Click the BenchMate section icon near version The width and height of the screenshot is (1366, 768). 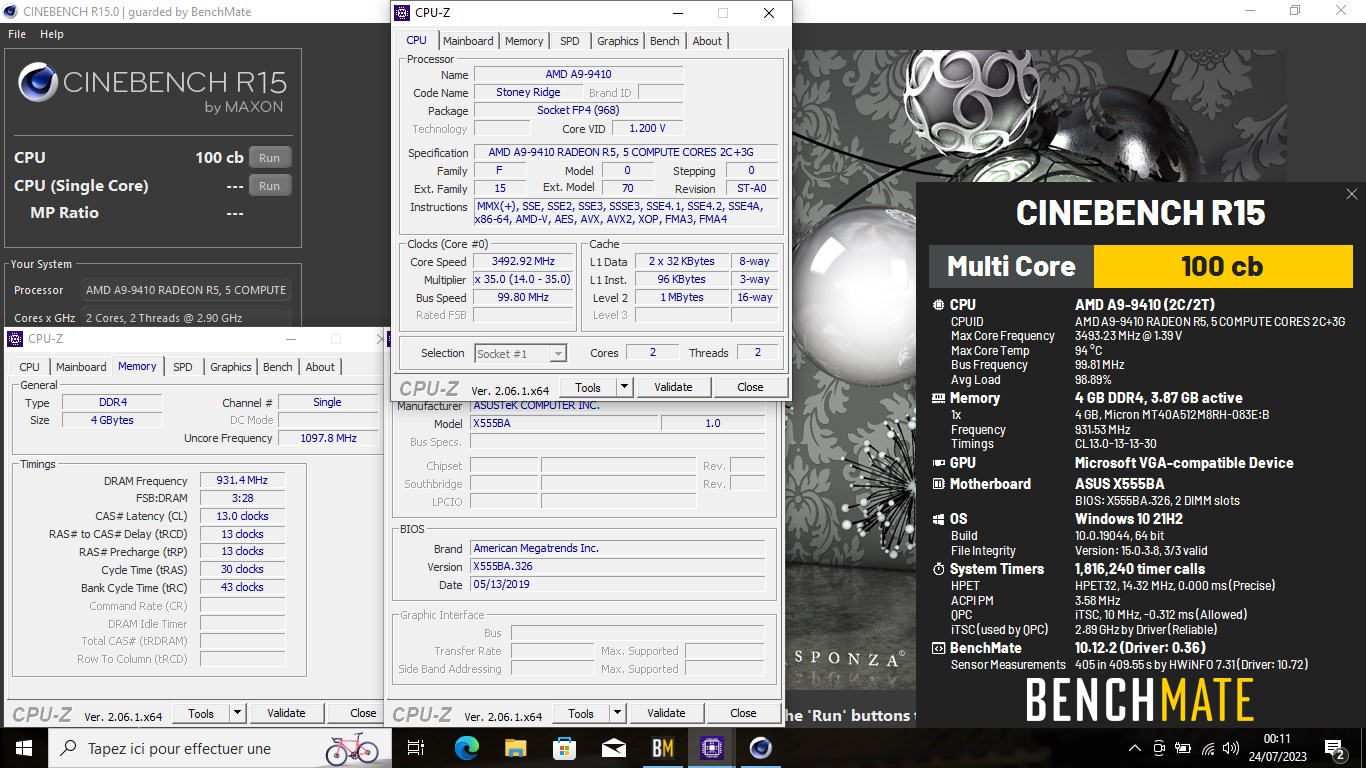(x=938, y=648)
